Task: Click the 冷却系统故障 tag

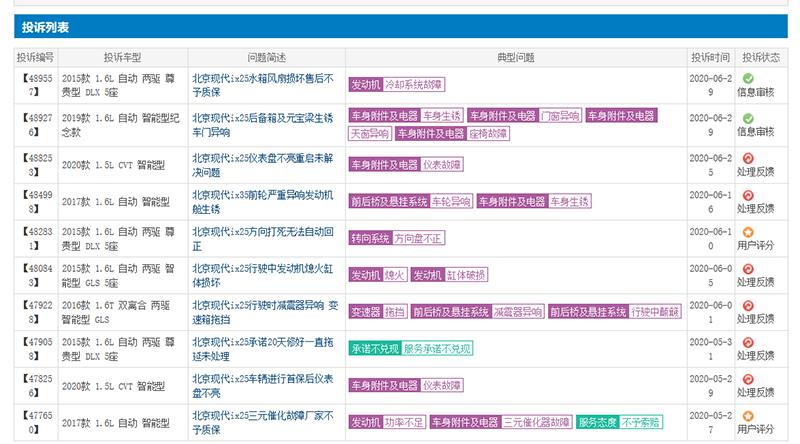Action: tap(413, 85)
